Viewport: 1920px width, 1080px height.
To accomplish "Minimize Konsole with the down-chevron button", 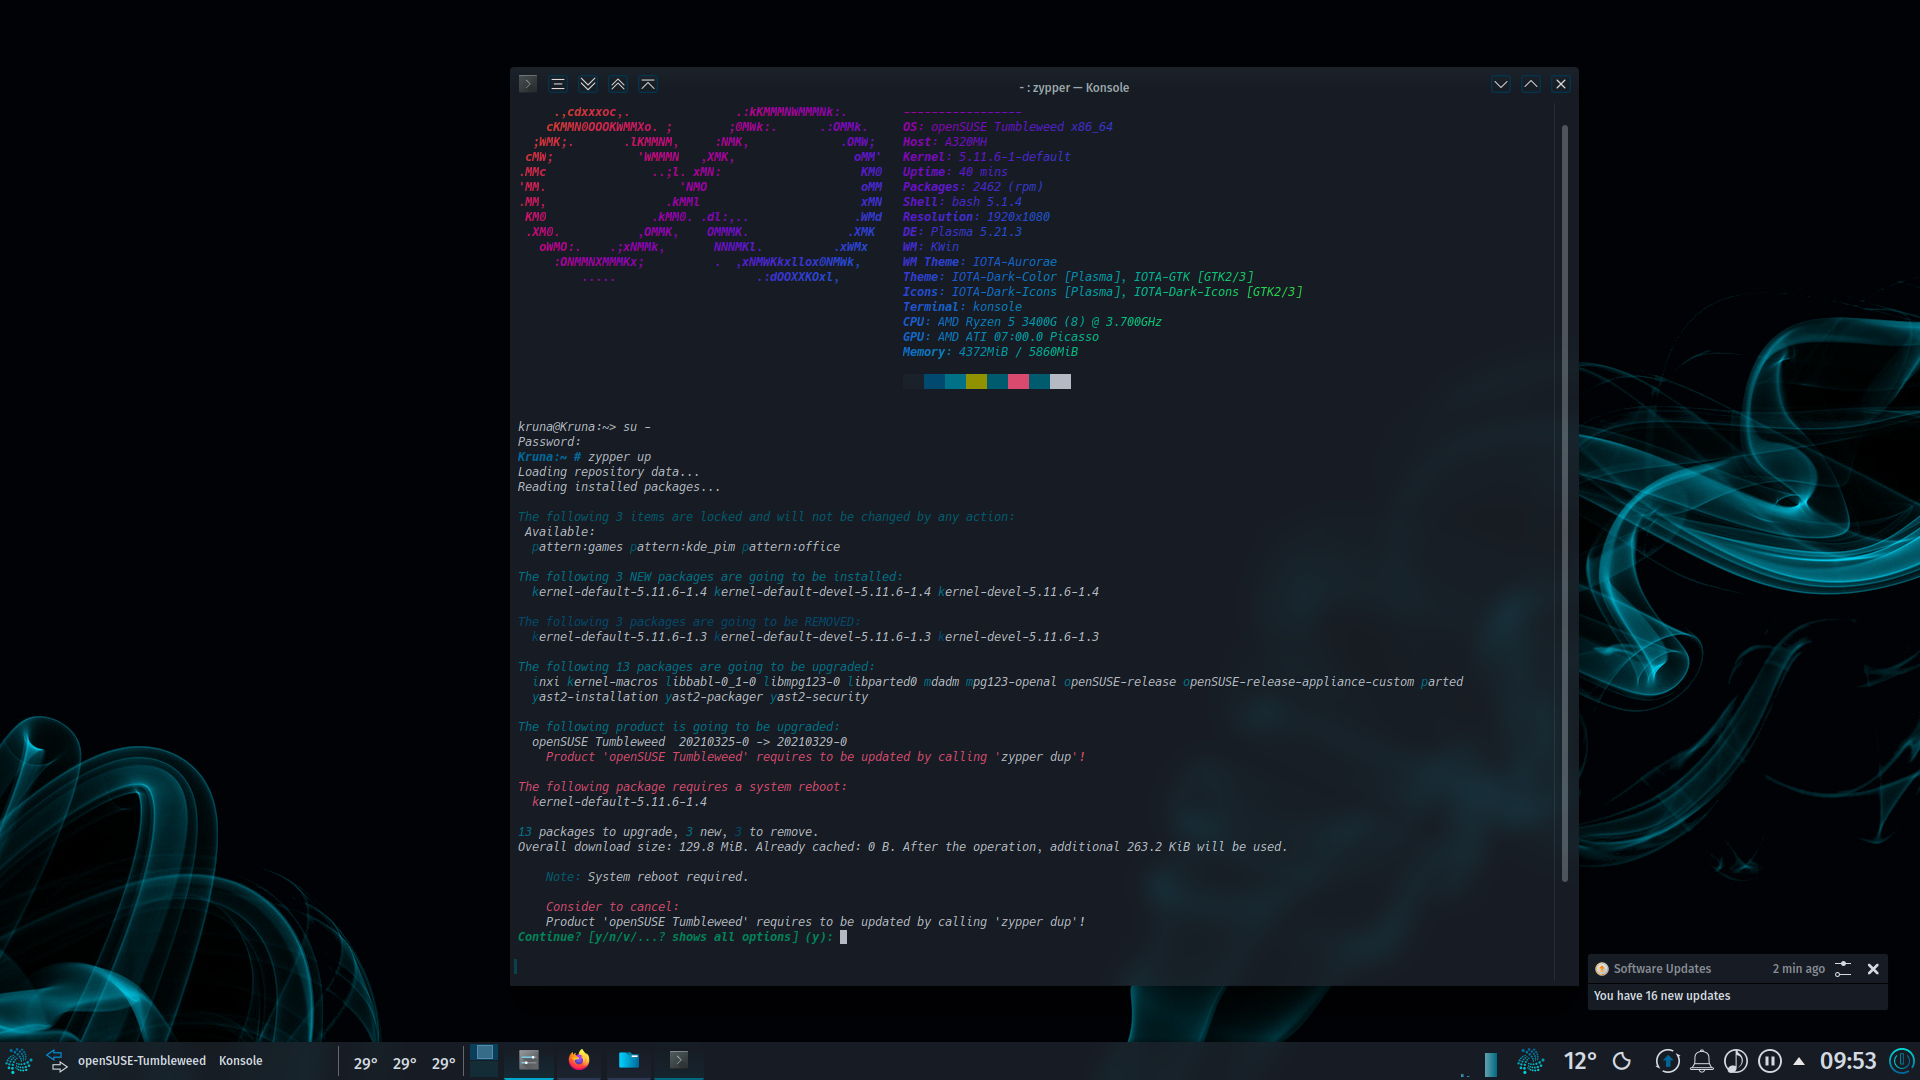I will (x=1501, y=84).
